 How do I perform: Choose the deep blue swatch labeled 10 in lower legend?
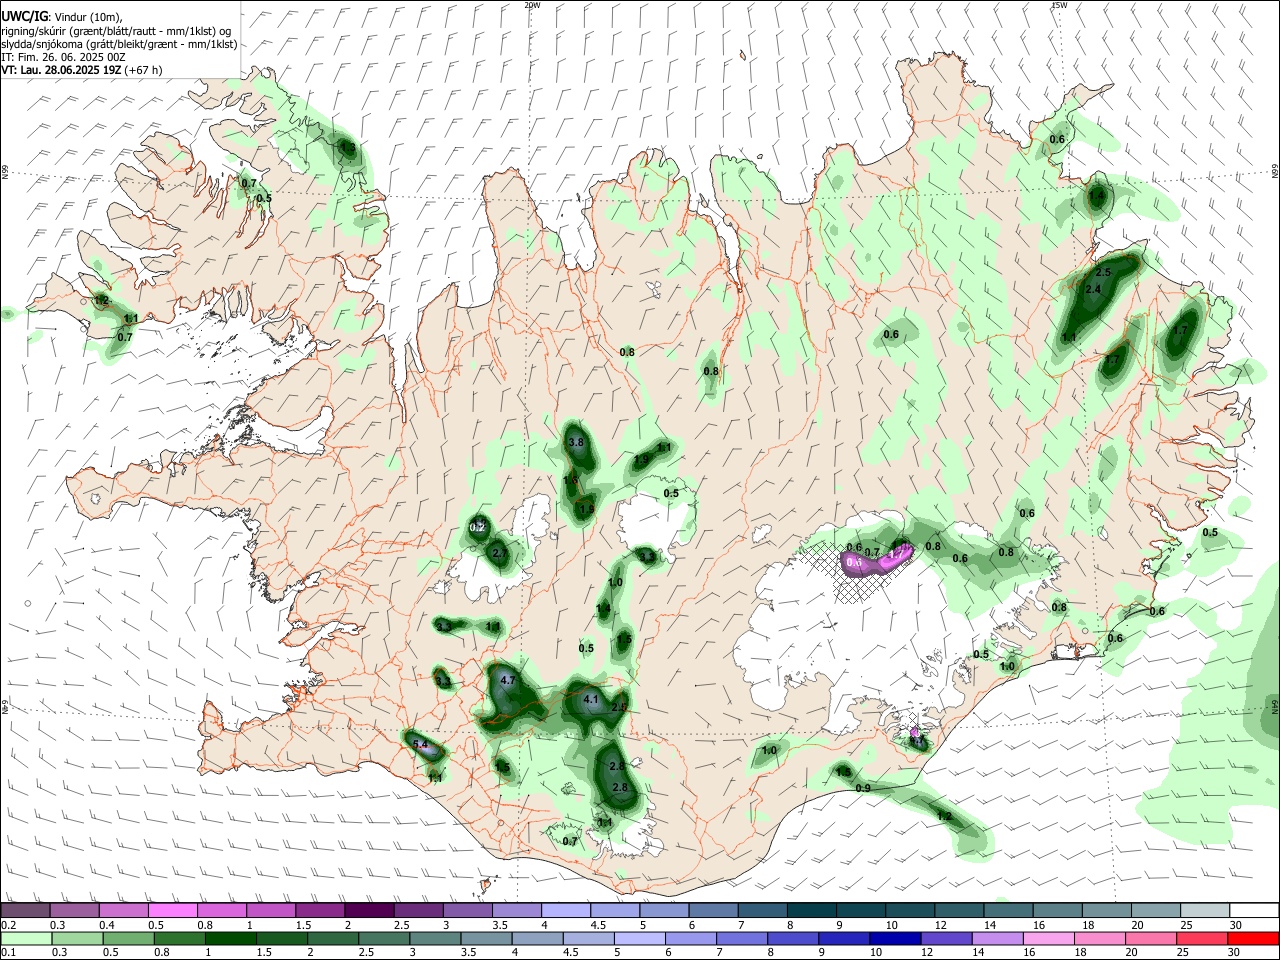[x=893, y=938]
